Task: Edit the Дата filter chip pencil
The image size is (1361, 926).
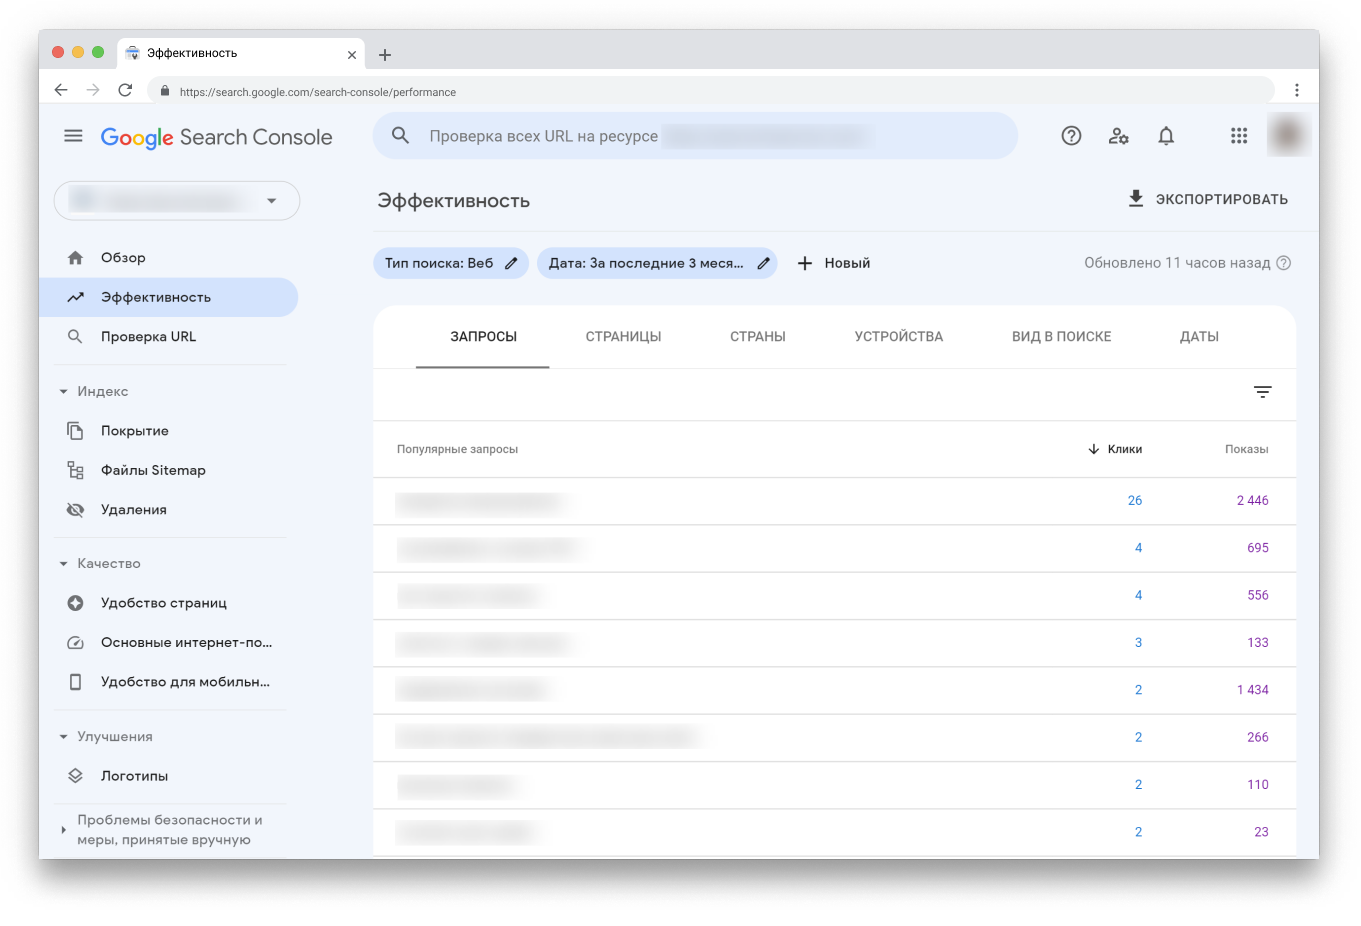Action: [x=763, y=262]
